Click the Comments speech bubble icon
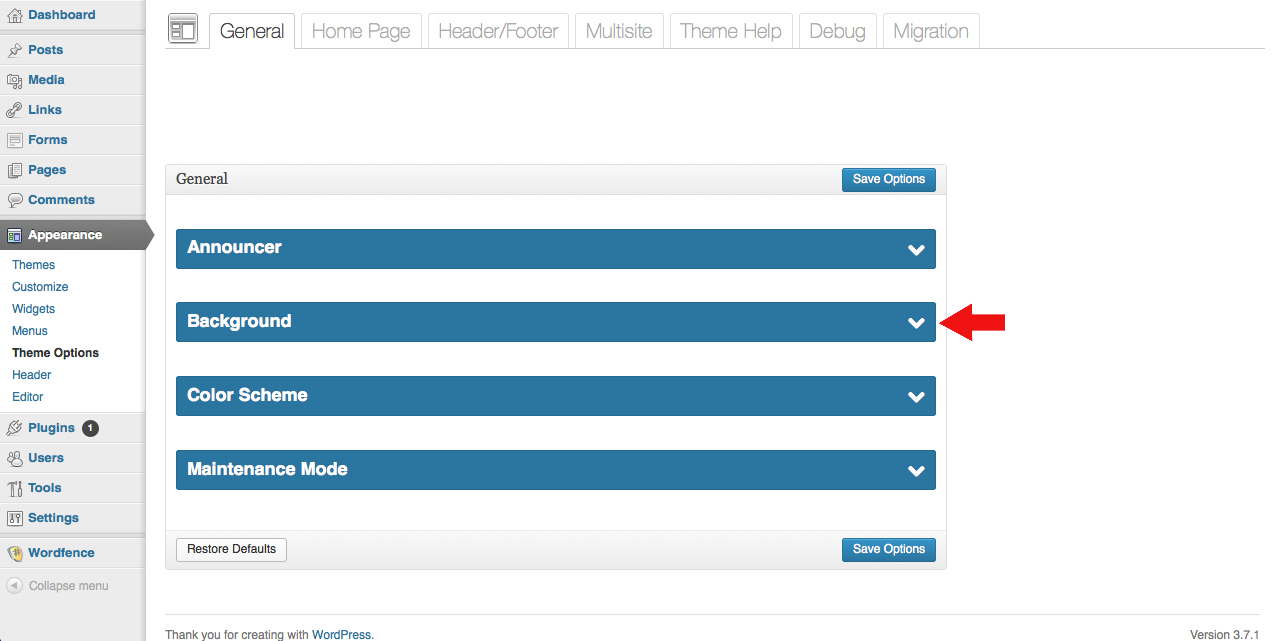Viewport: 1277px width, 641px height. pyautogui.click(x=14, y=200)
